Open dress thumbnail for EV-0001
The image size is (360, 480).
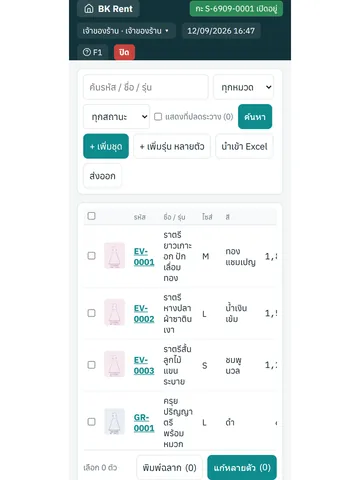tap(114, 256)
